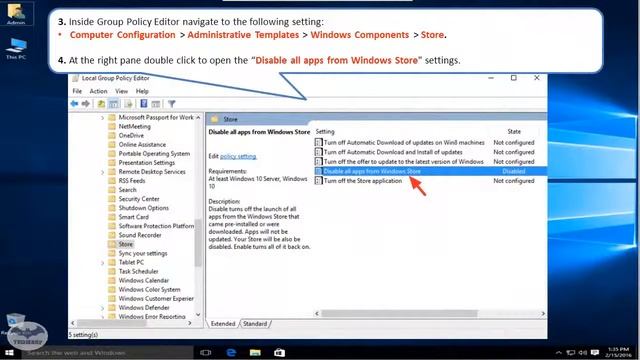Click the volume icon in system tray
The height and width of the screenshot is (360, 640).
pyautogui.click(x=583, y=353)
